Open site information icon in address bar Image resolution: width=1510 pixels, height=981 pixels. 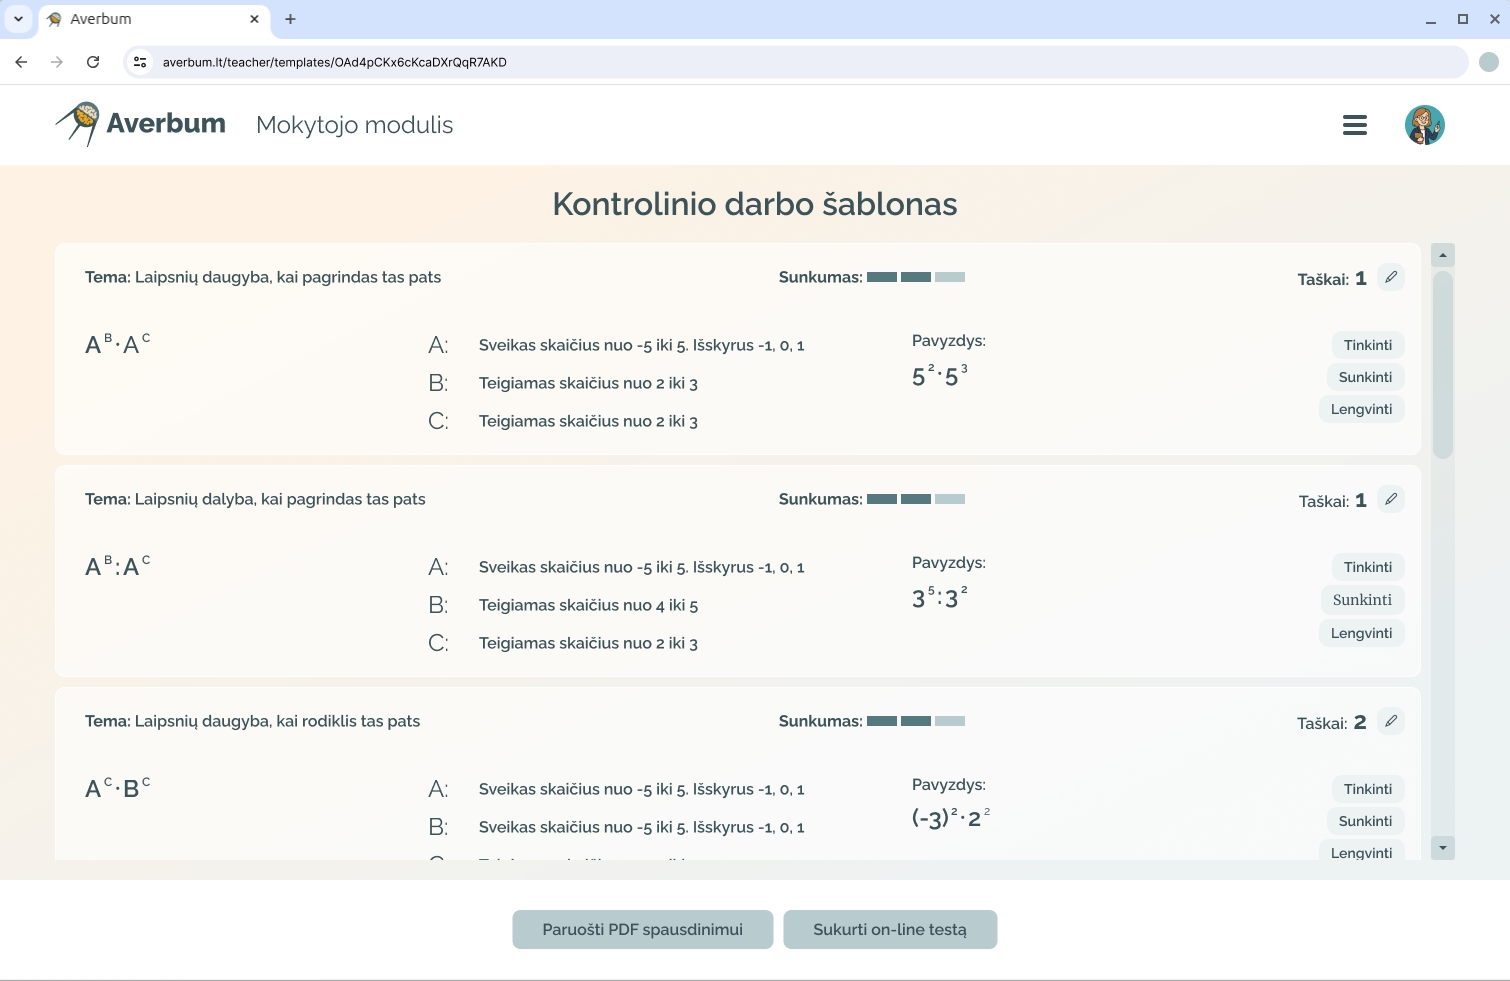(140, 62)
